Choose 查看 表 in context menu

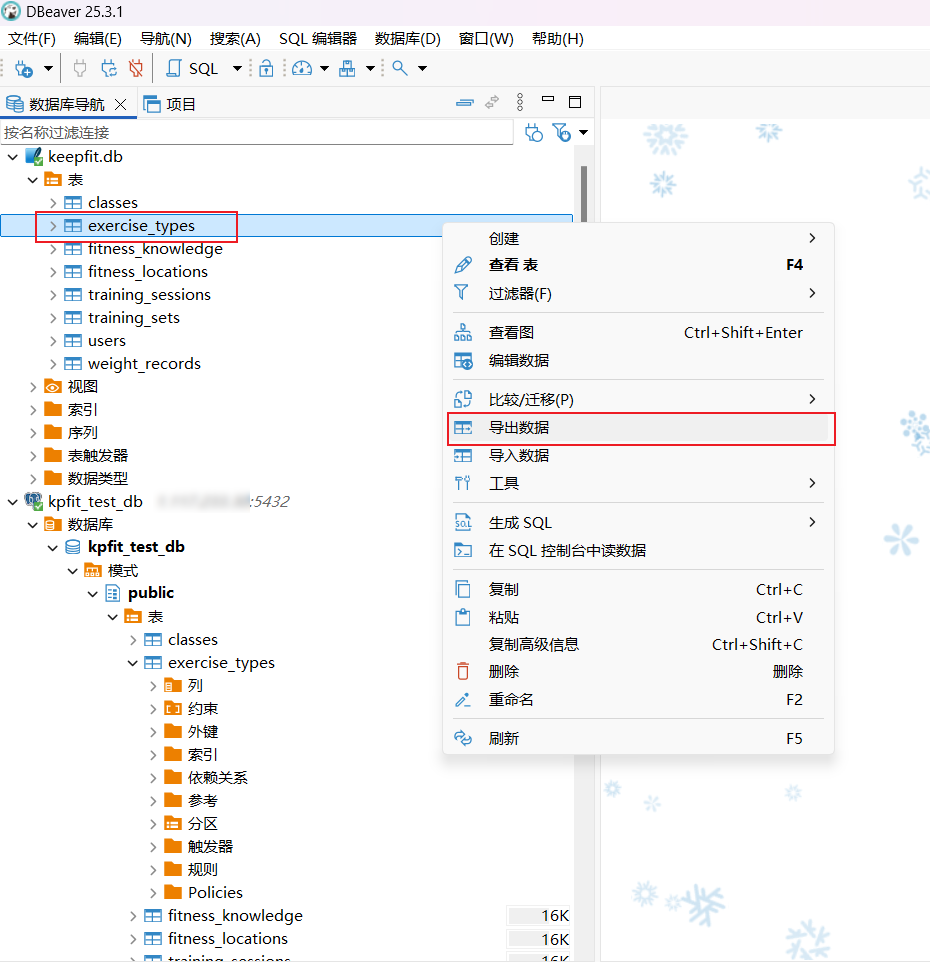click(638, 265)
